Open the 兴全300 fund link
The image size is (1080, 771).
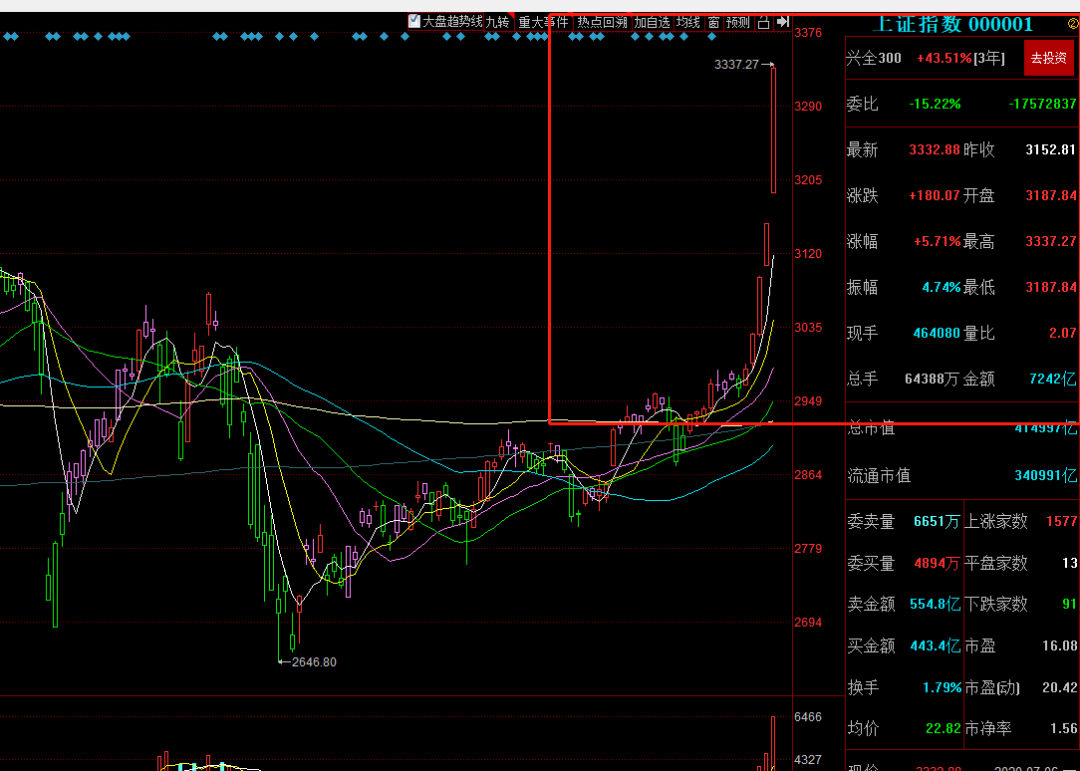coord(873,58)
